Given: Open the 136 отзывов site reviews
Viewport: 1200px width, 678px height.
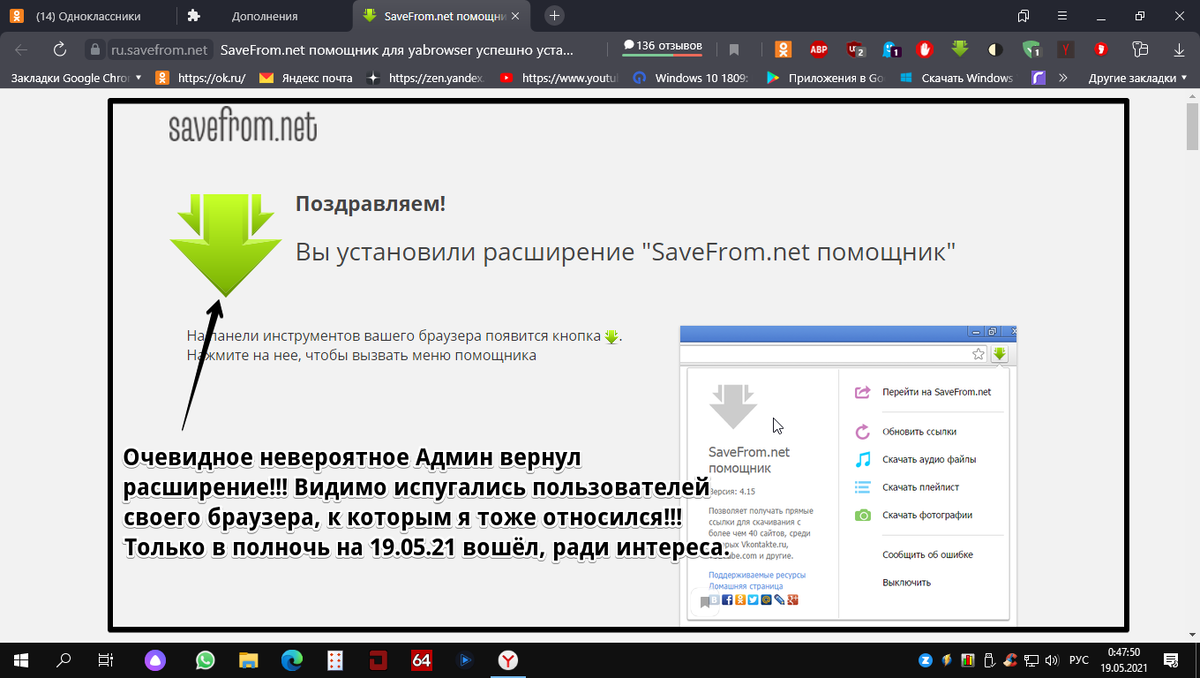Looking at the screenshot, I should coord(662,47).
